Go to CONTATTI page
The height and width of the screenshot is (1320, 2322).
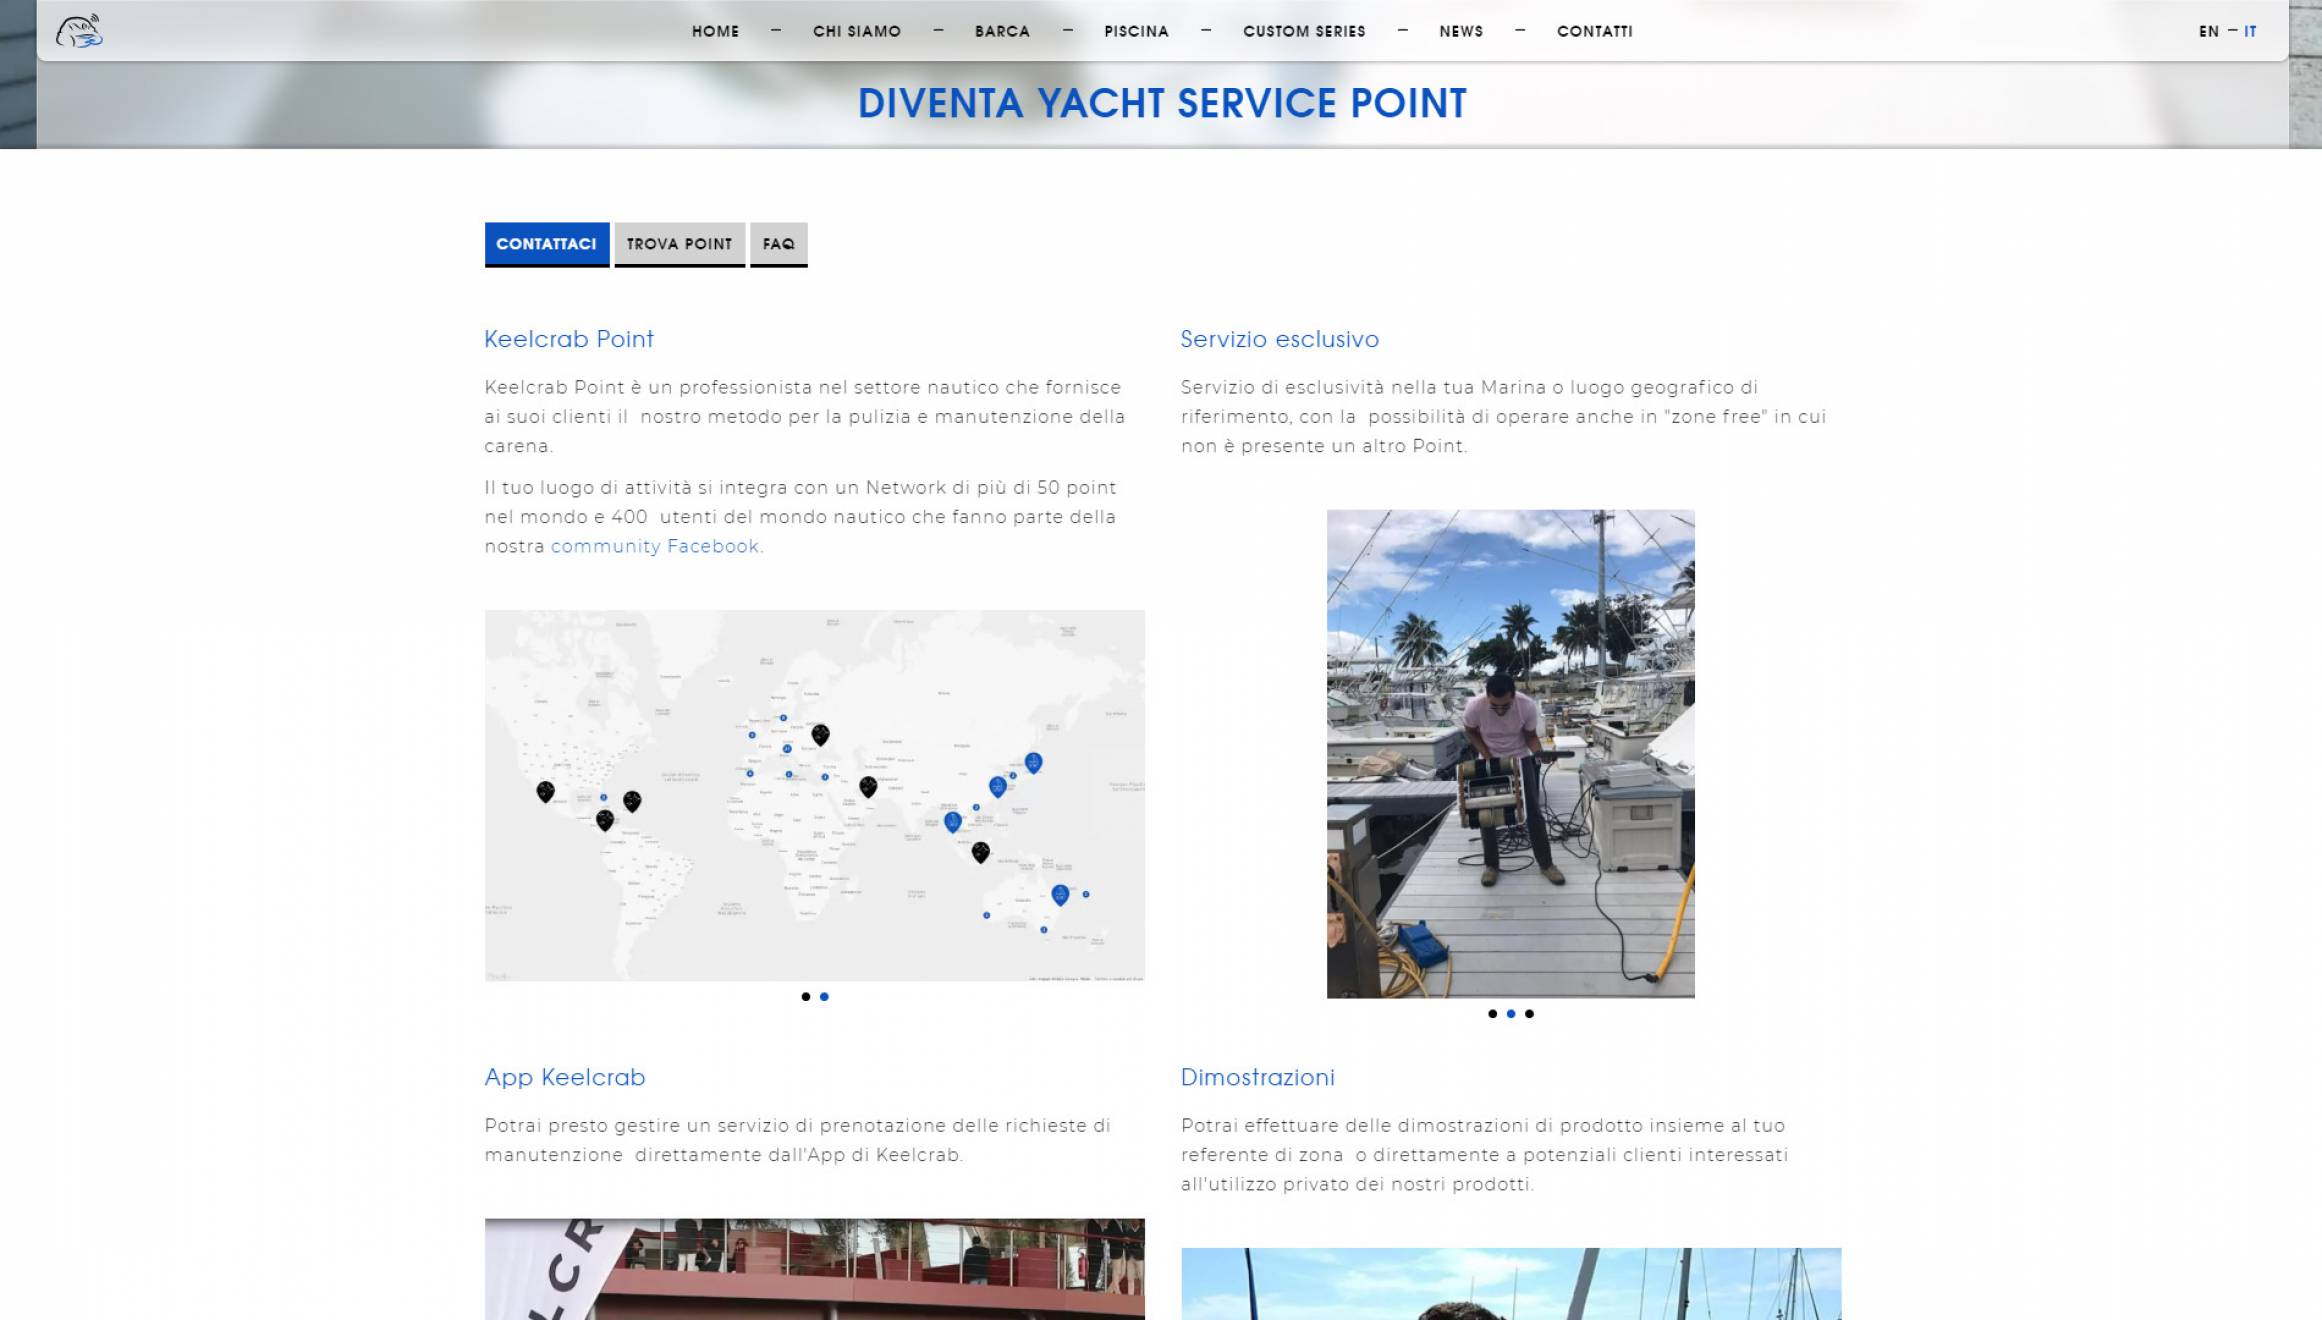(1594, 32)
